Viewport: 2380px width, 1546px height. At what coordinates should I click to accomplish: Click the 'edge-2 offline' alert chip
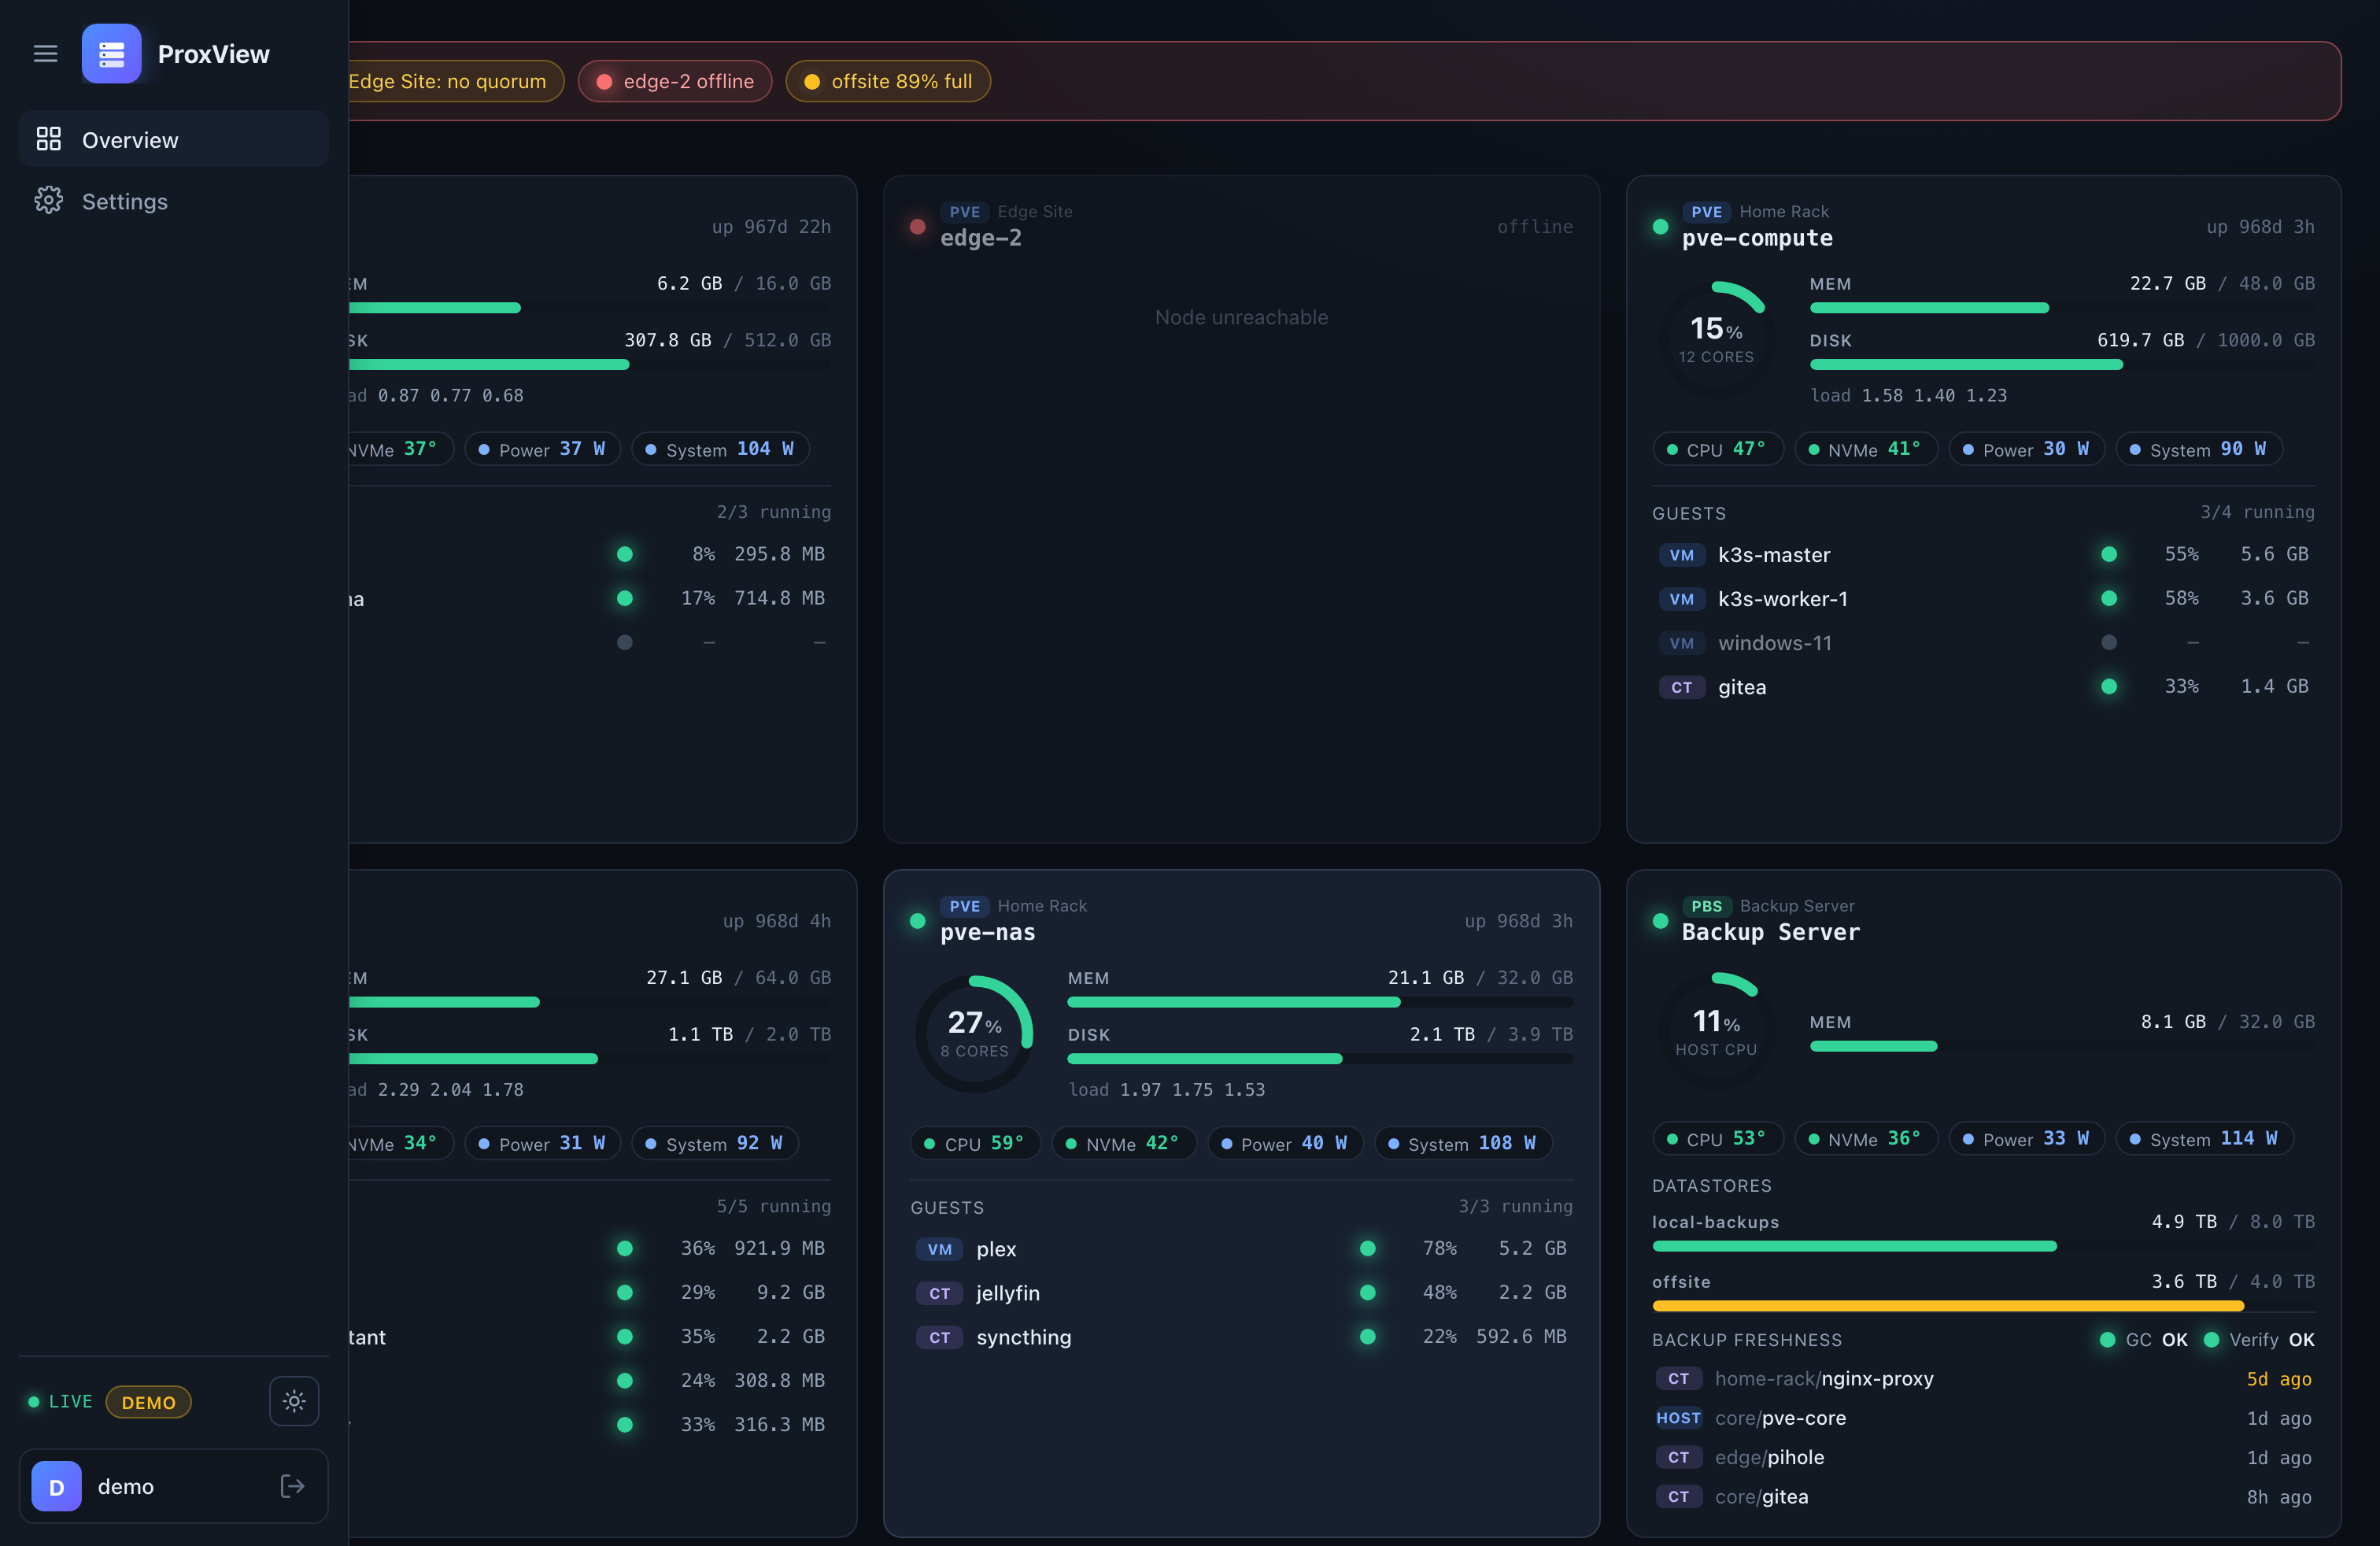[x=675, y=81]
